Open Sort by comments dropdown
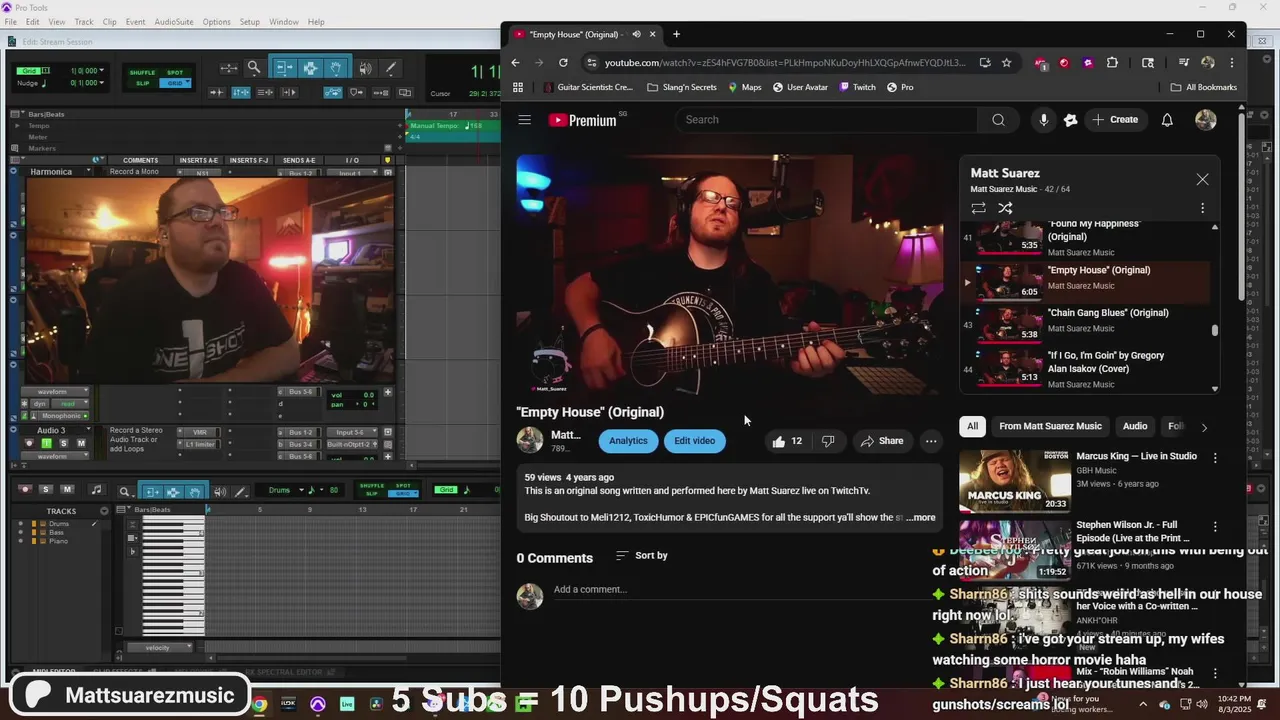The image size is (1280, 720). point(641,555)
